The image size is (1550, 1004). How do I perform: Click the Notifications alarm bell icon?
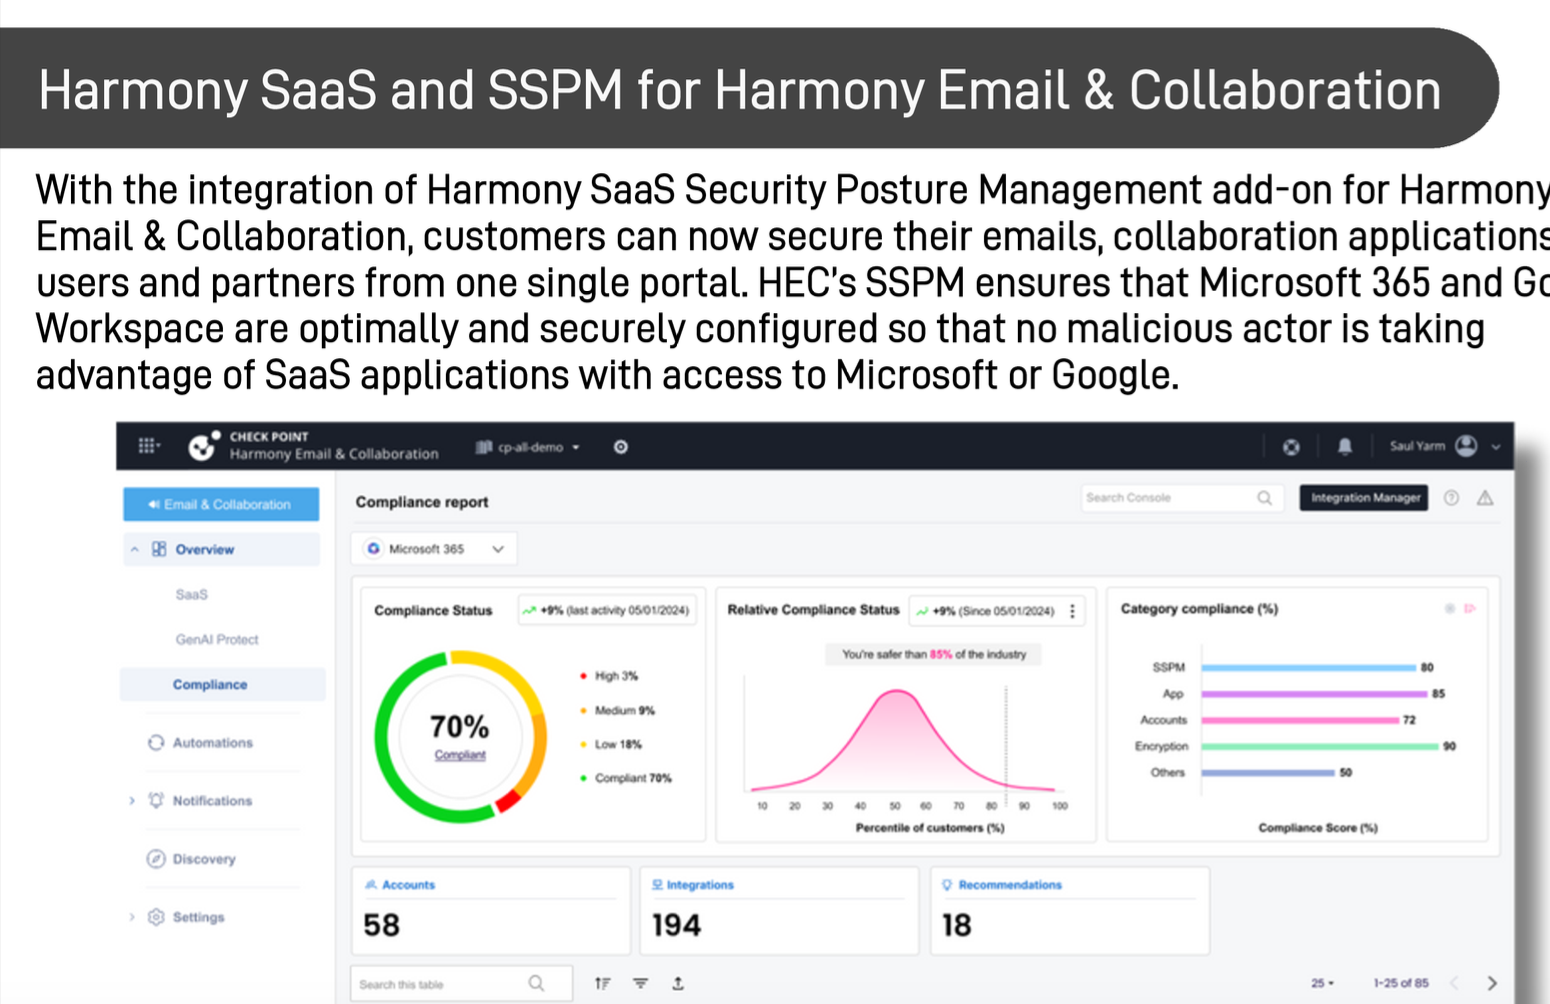(156, 800)
